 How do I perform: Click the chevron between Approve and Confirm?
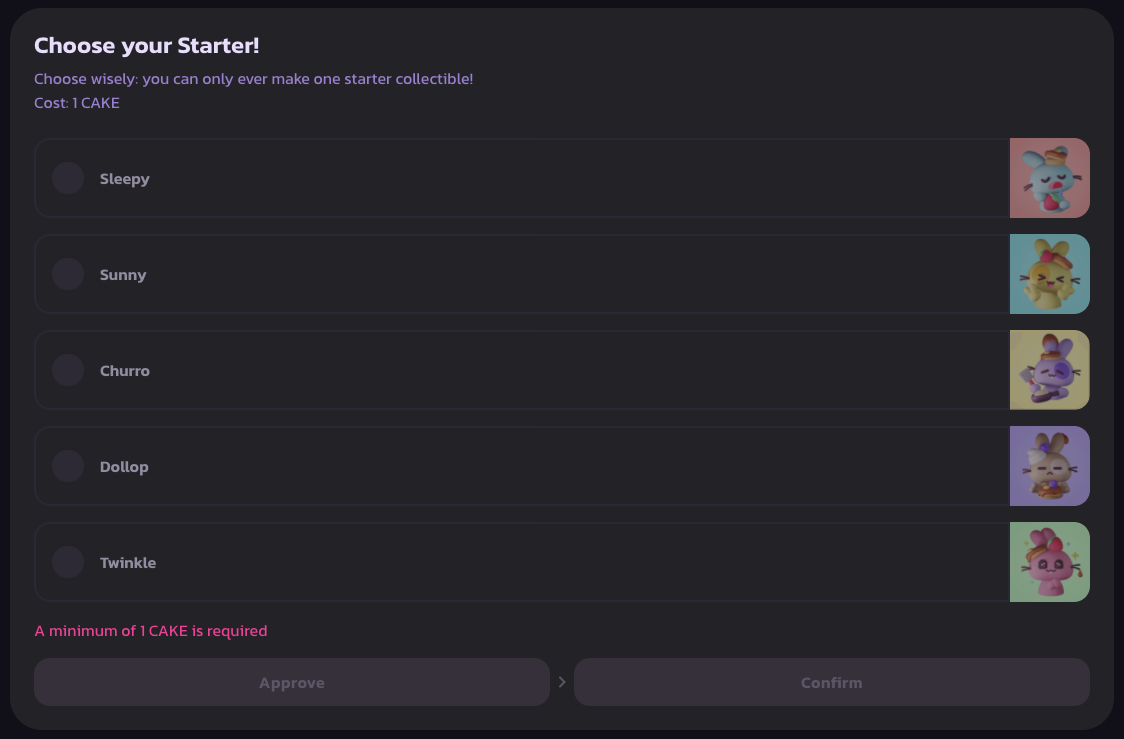tap(562, 682)
